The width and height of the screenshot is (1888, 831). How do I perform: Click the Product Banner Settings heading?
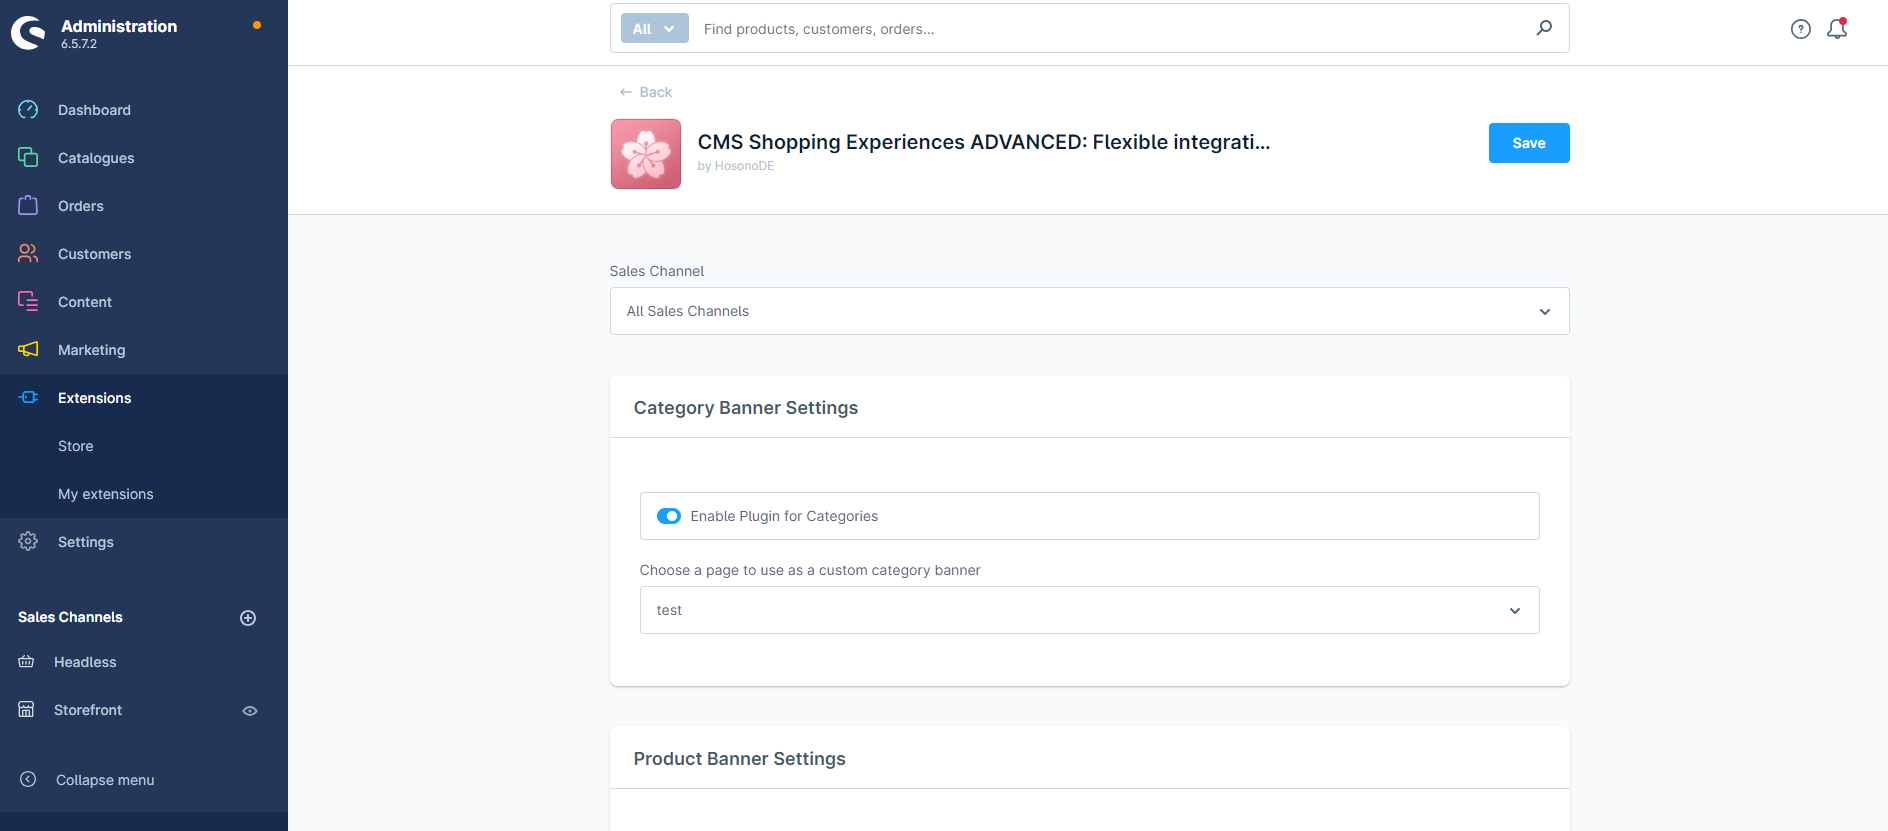coord(740,759)
